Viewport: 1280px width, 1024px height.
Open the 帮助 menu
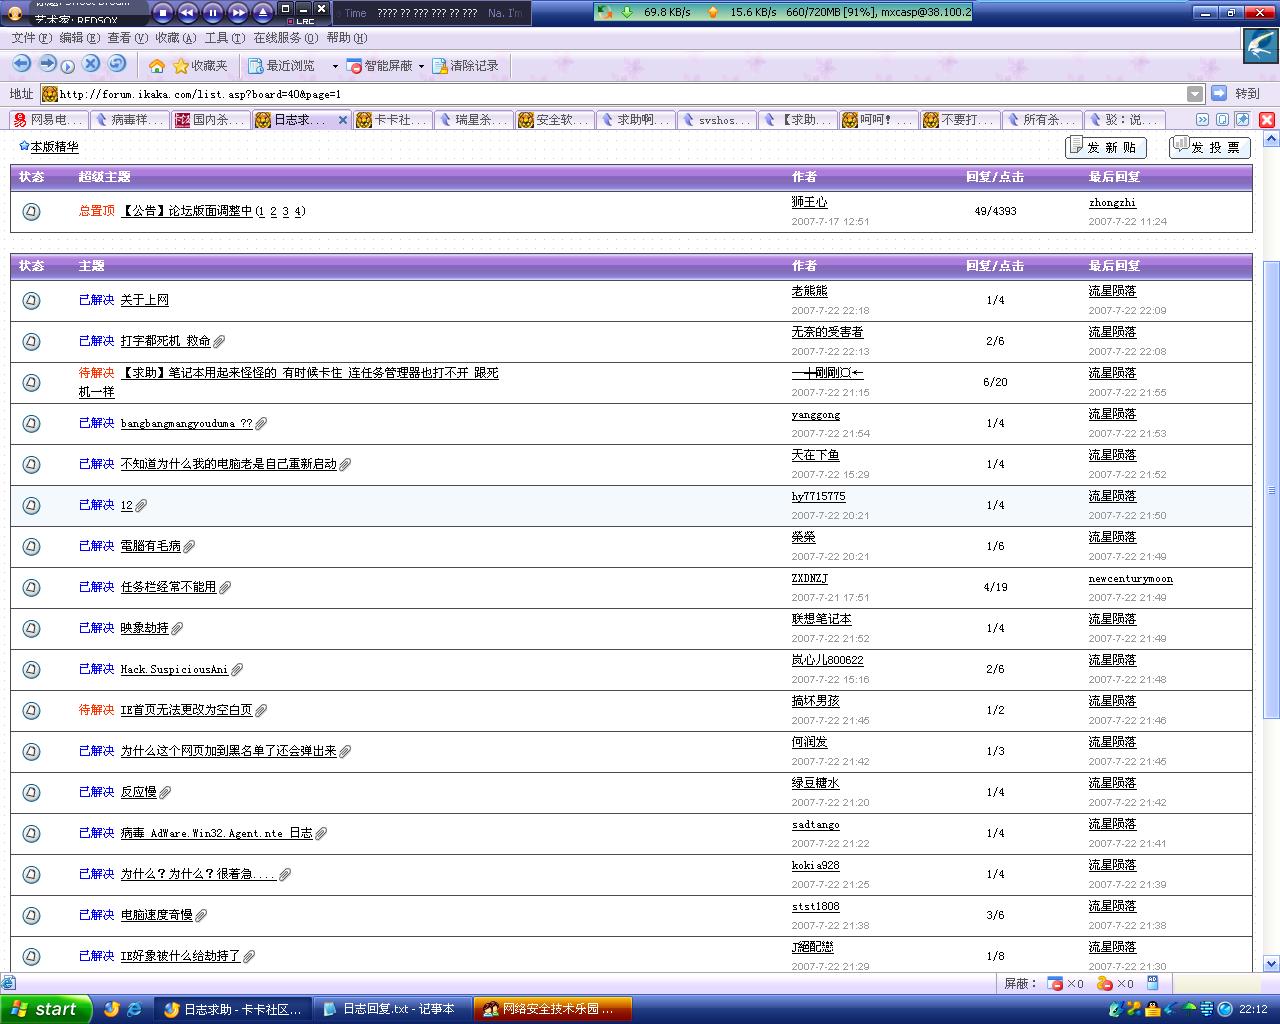346,38
